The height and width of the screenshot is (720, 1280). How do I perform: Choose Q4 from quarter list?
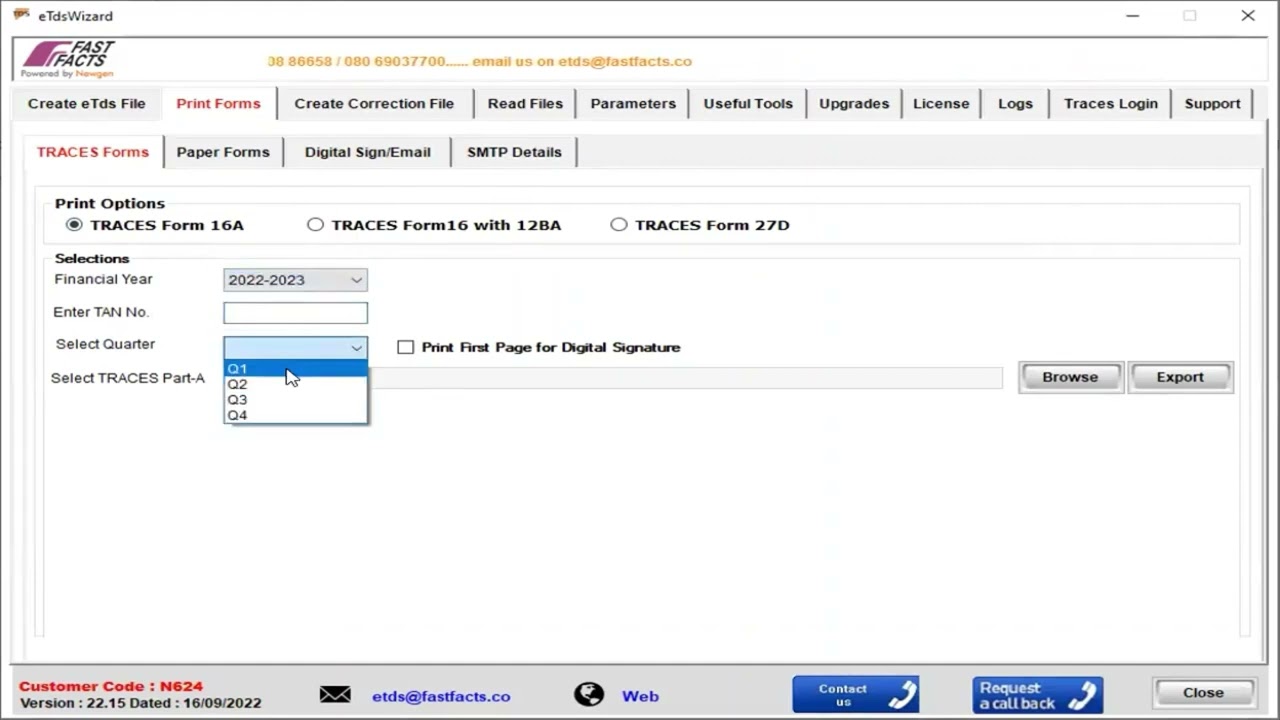coord(295,415)
